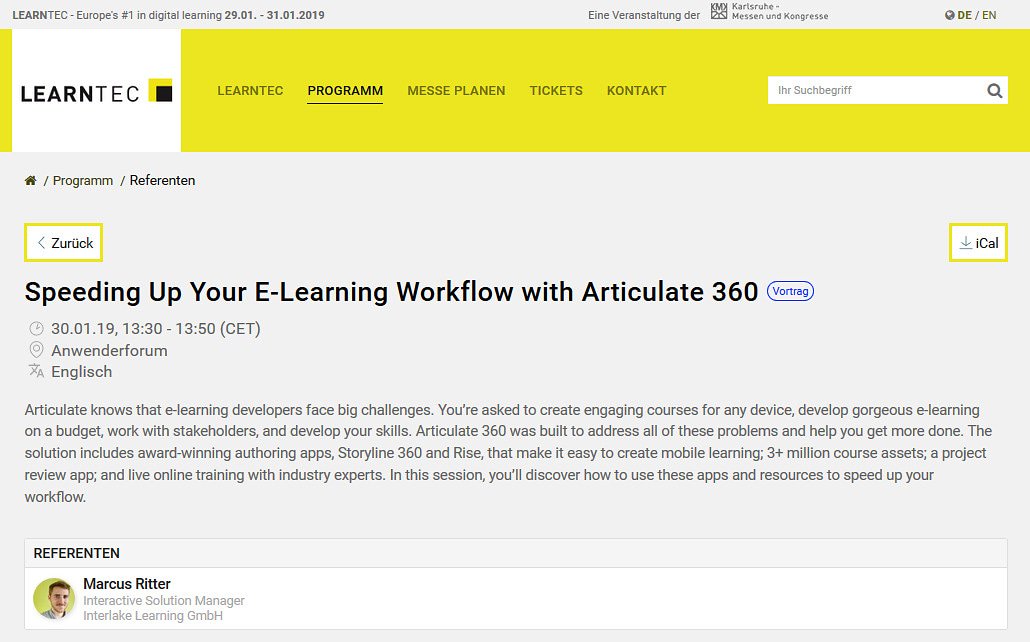Open the TICKETS menu item
This screenshot has height=642, width=1030.
[x=556, y=90]
